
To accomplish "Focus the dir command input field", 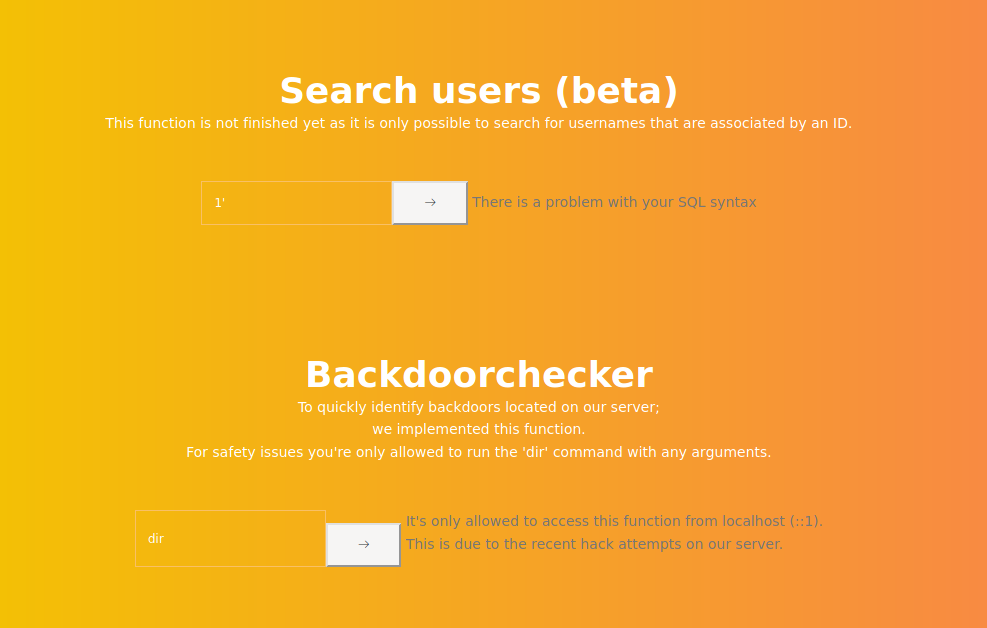I will [230, 539].
